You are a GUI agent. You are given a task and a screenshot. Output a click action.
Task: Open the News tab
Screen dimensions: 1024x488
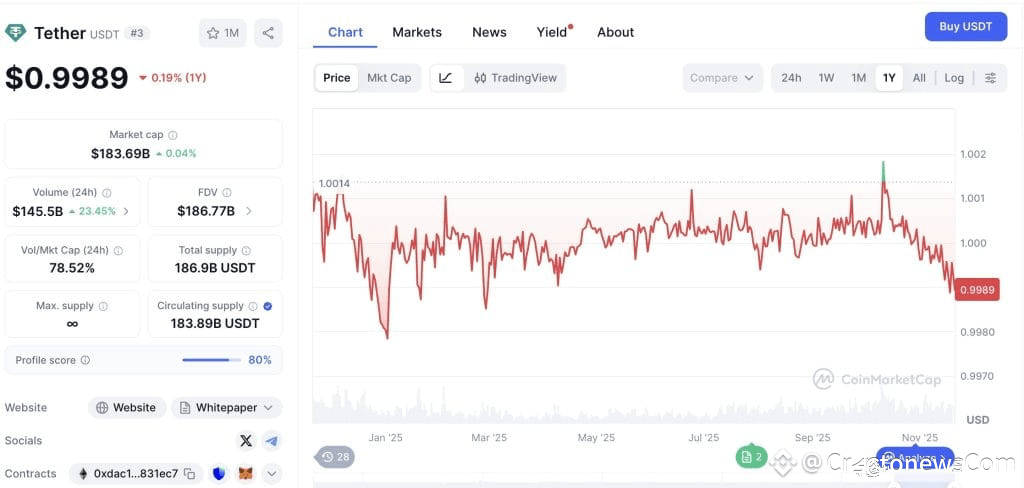(x=489, y=32)
